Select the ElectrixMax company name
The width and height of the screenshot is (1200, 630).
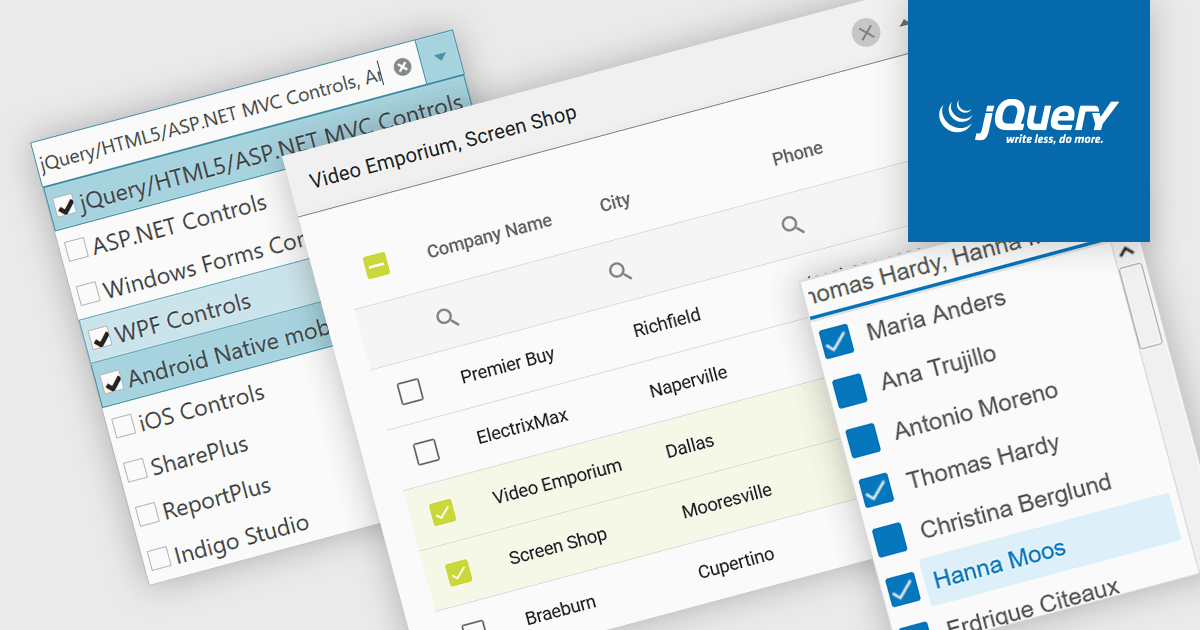pos(522,426)
